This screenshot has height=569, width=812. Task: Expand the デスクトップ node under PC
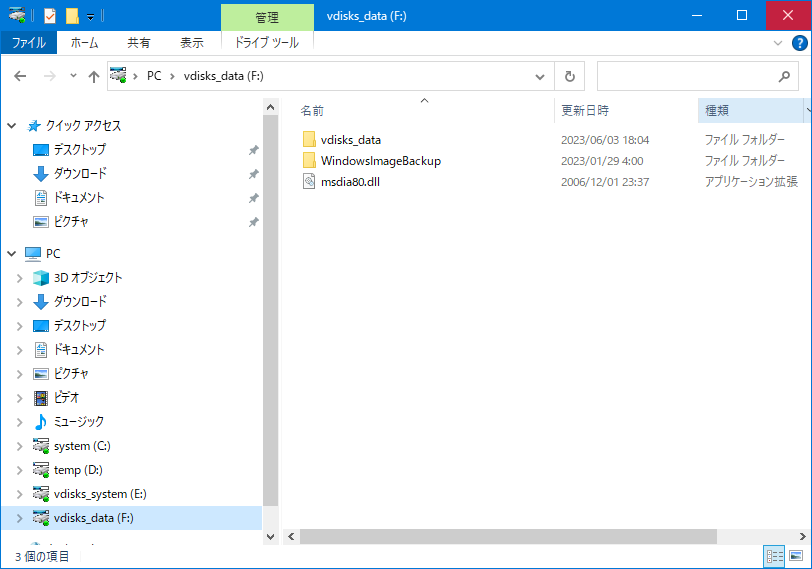click(x=20, y=326)
